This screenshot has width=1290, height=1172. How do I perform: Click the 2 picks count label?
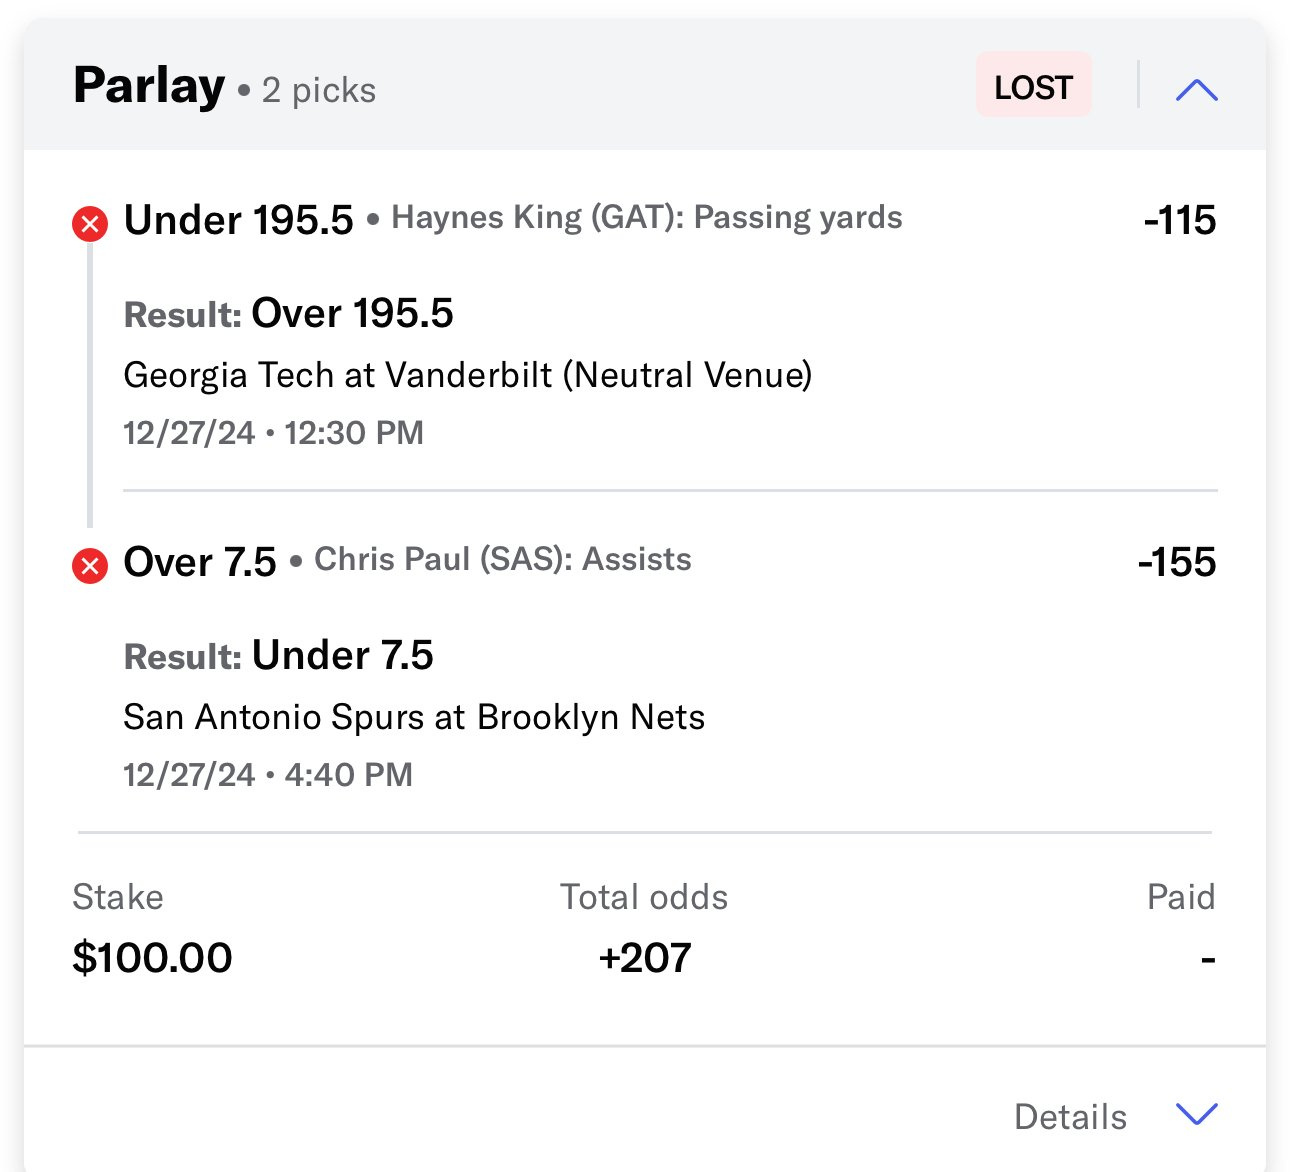coord(319,90)
